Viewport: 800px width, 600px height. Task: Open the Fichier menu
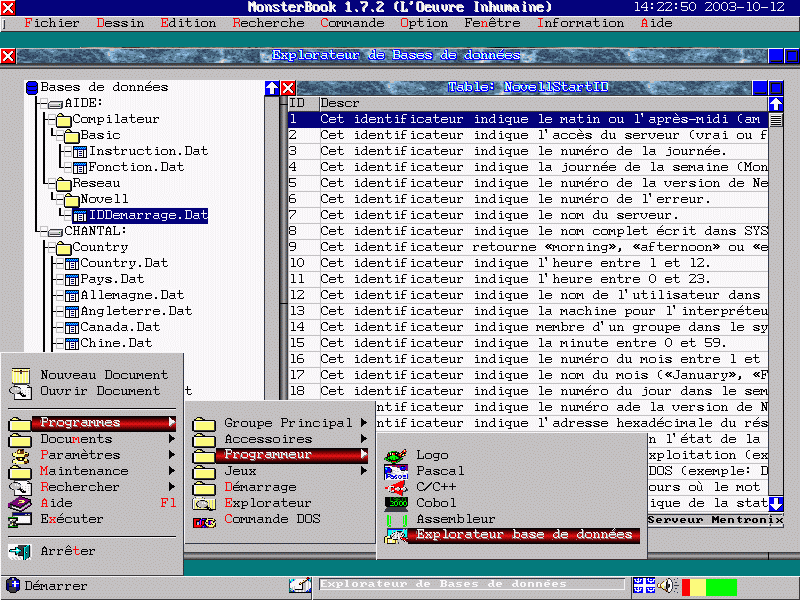click(51, 23)
